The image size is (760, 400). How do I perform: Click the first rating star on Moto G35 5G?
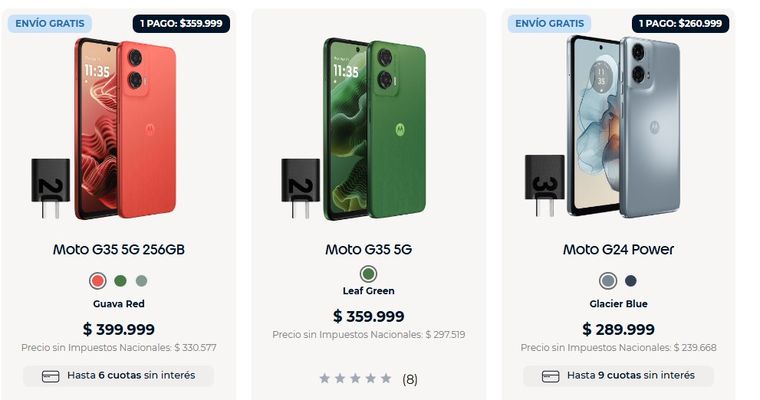(324, 379)
